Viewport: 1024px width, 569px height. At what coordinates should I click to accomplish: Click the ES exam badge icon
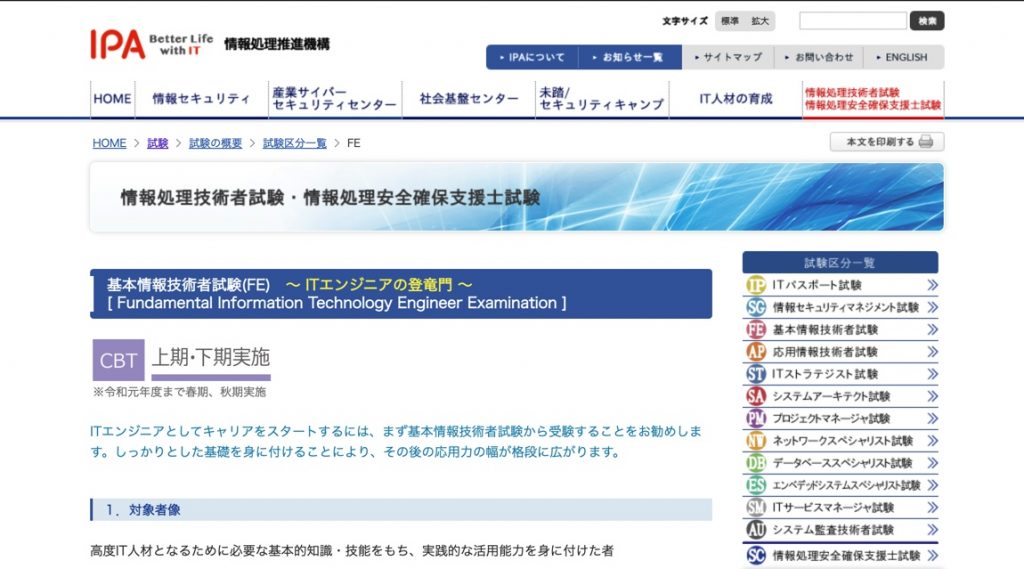756,485
